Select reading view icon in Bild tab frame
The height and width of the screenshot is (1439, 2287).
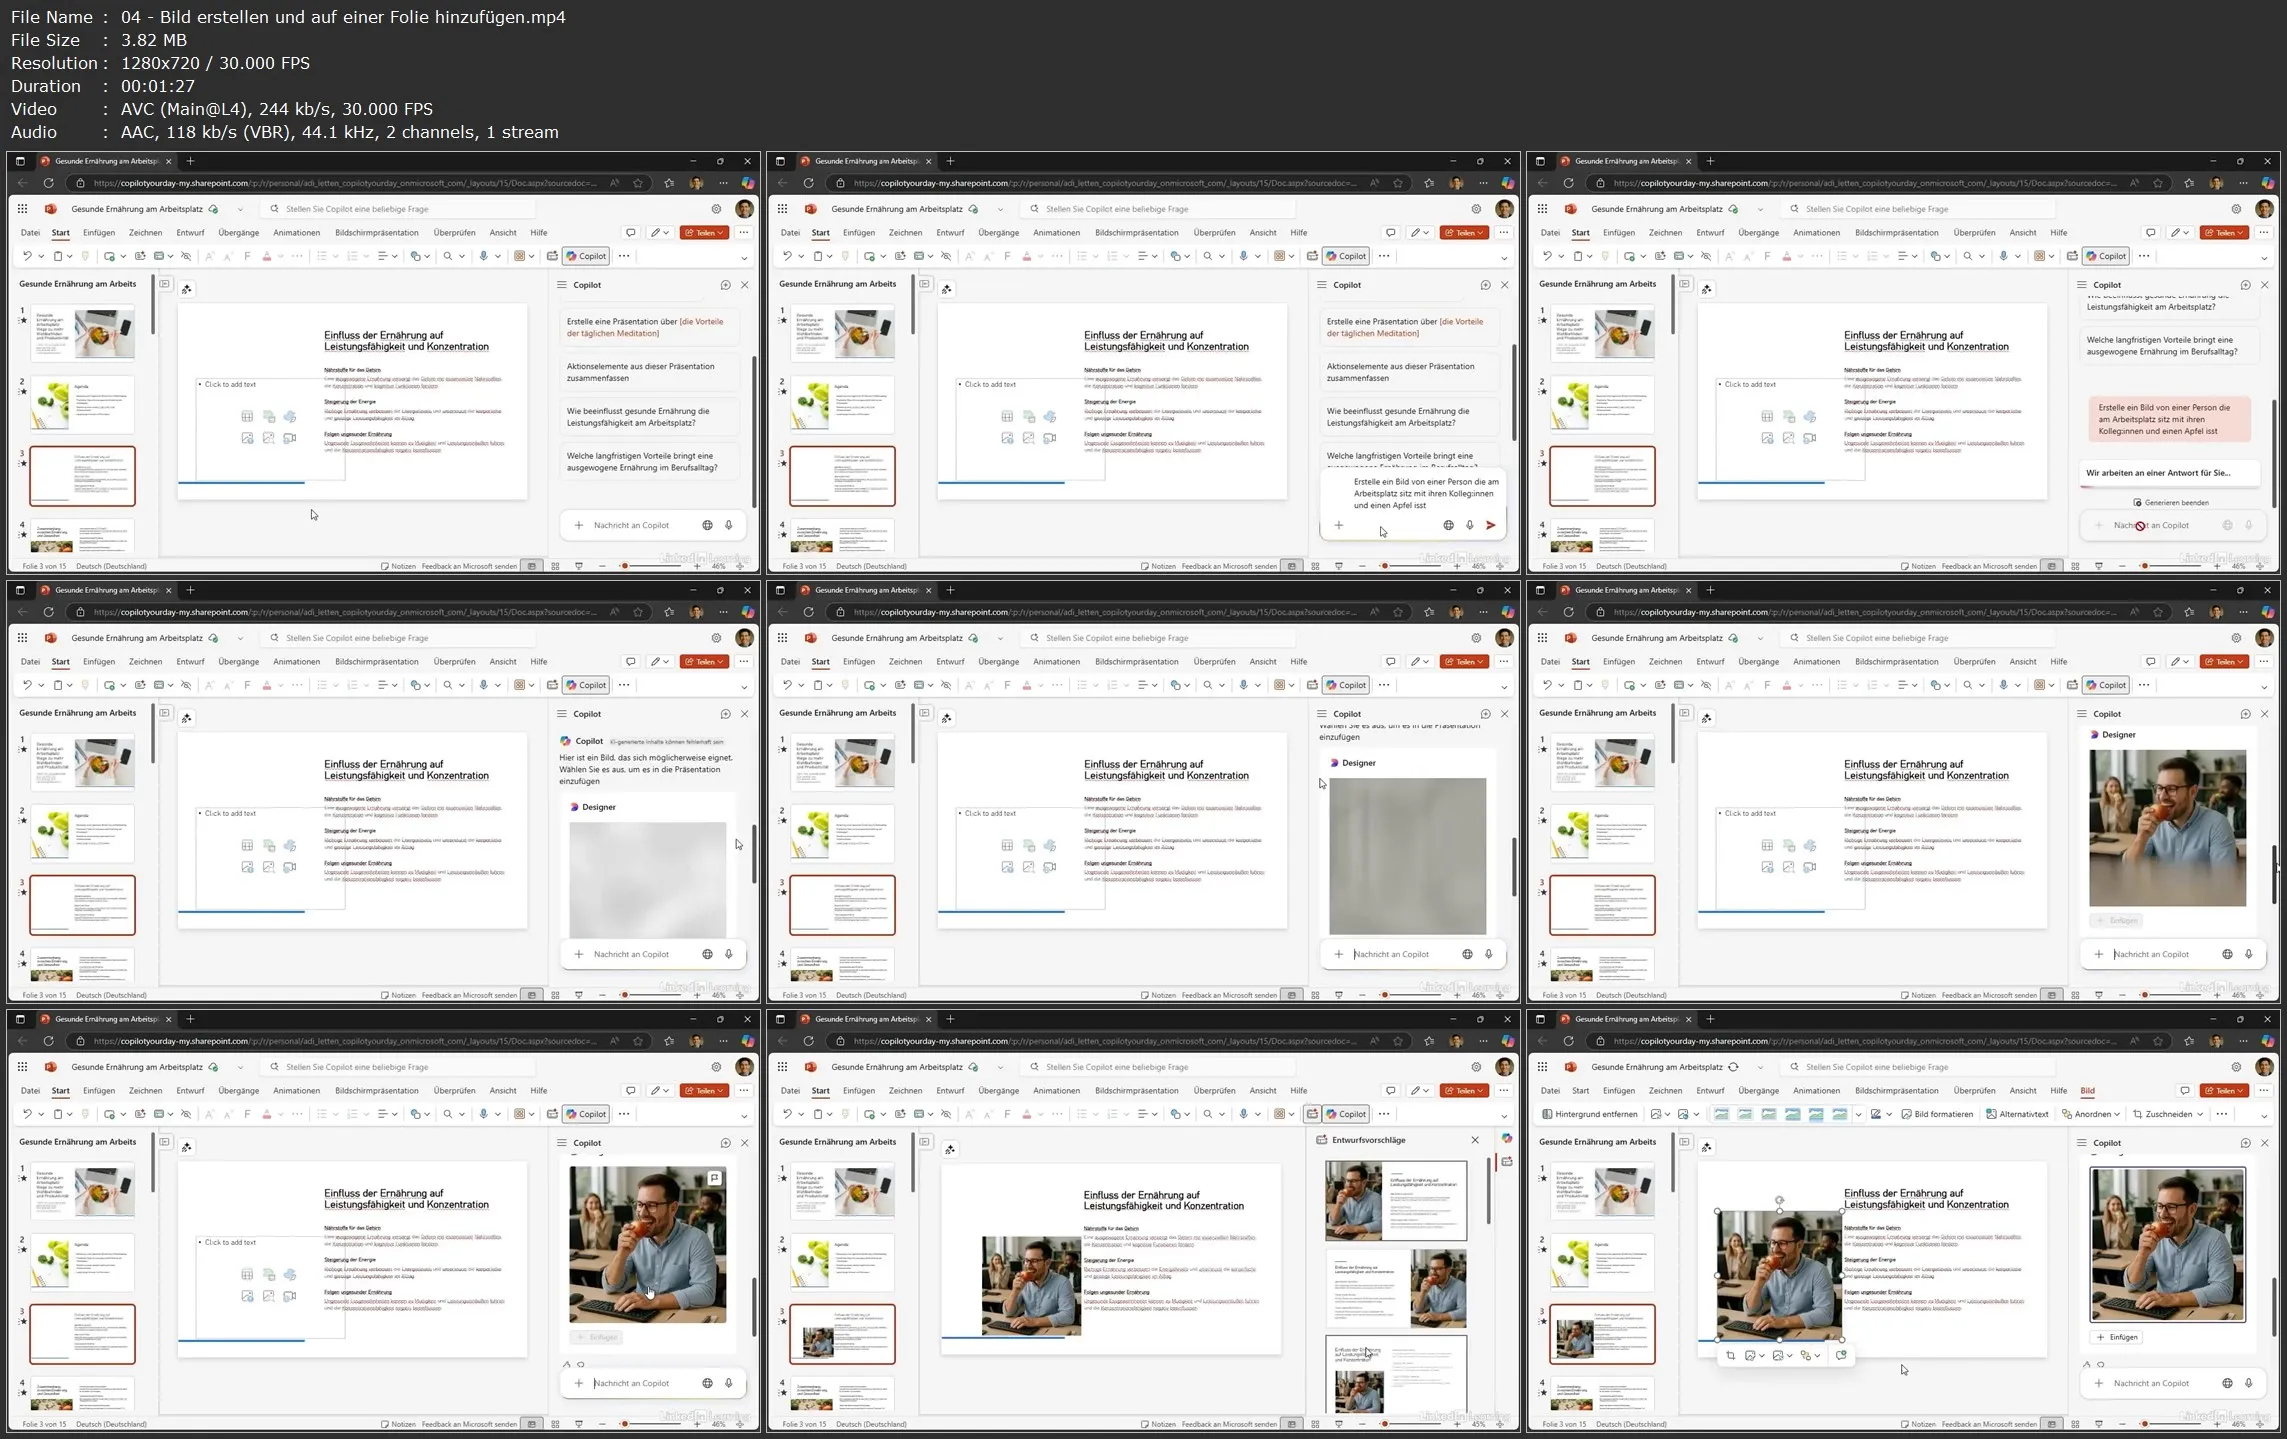click(x=2099, y=1424)
